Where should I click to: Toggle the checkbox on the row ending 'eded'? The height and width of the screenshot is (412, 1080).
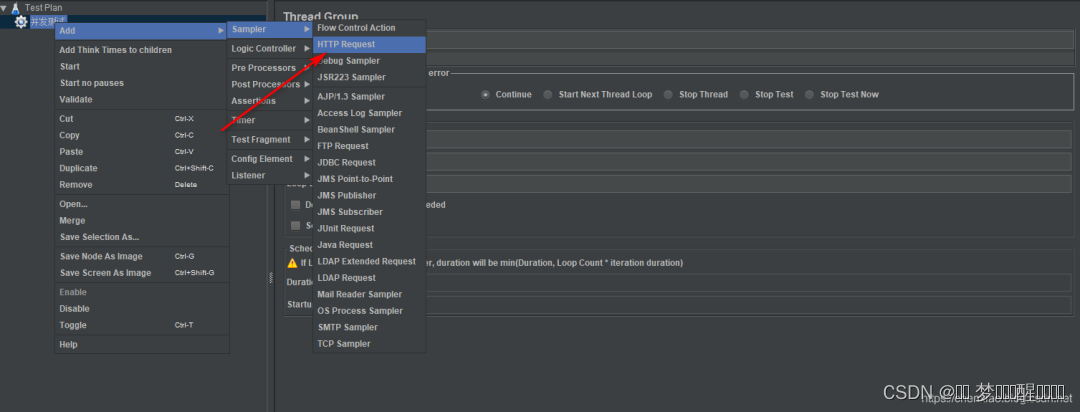point(295,205)
